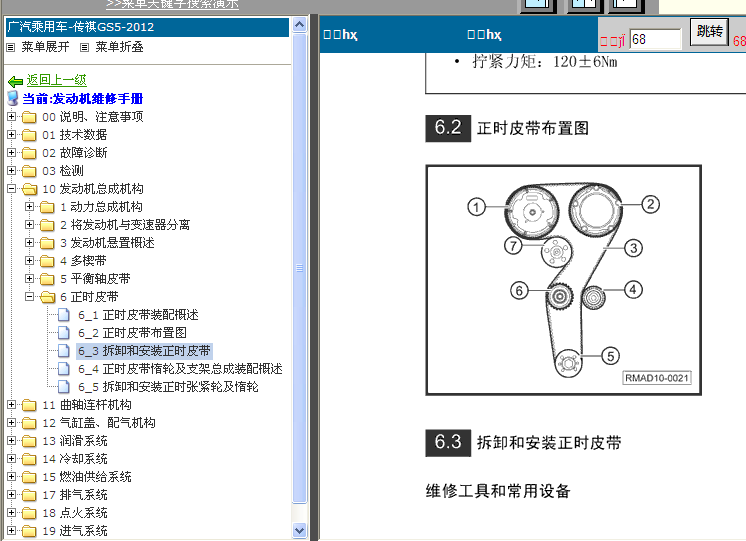Click folder icon of 3 发动机悬置概述

tap(47, 243)
